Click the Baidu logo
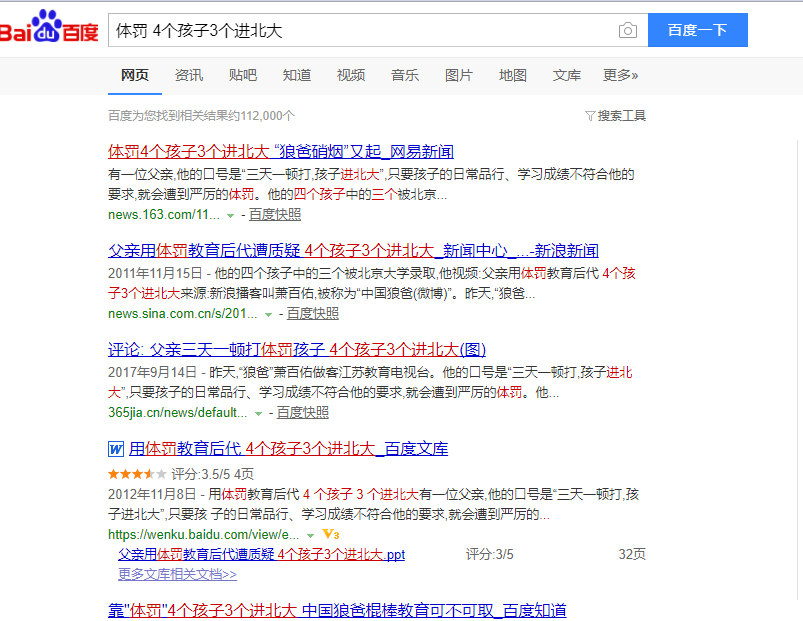Image resolution: width=803 pixels, height=621 pixels. pos(49,30)
